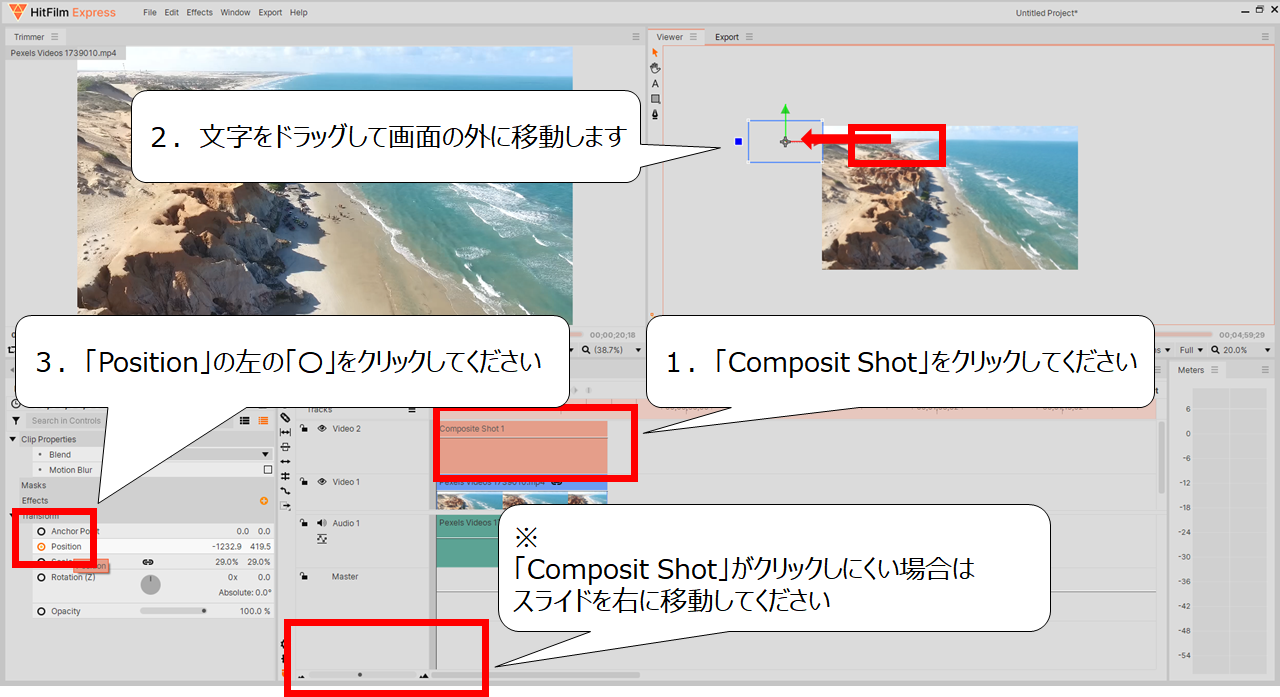Click the Rotation (Z) dial

click(150, 584)
